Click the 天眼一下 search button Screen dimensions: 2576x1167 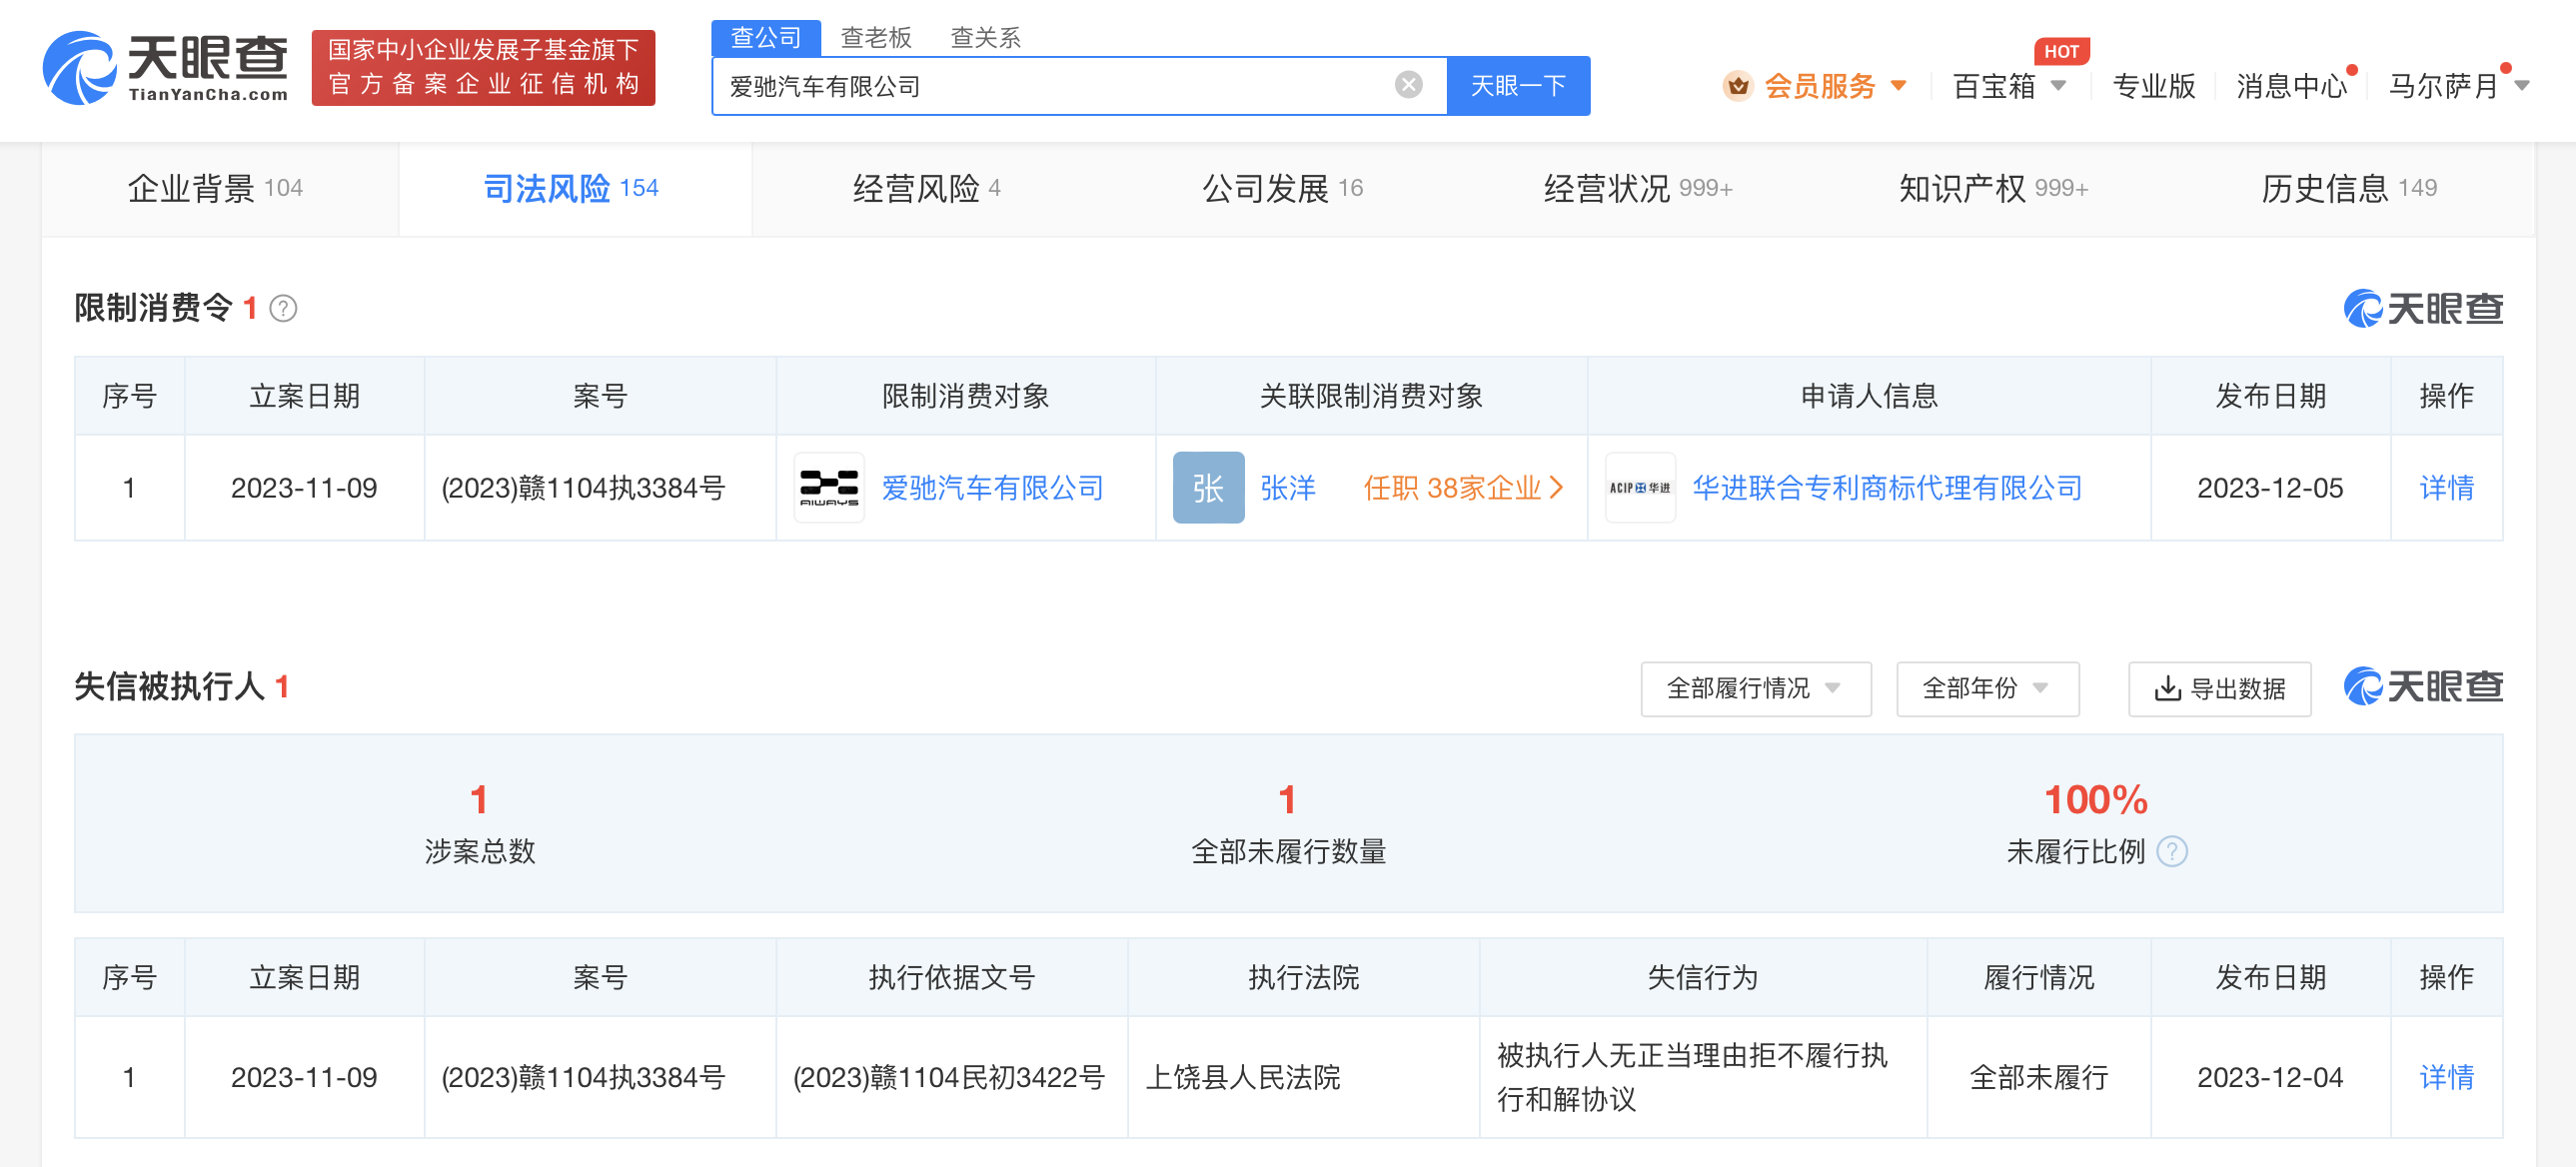[1518, 86]
